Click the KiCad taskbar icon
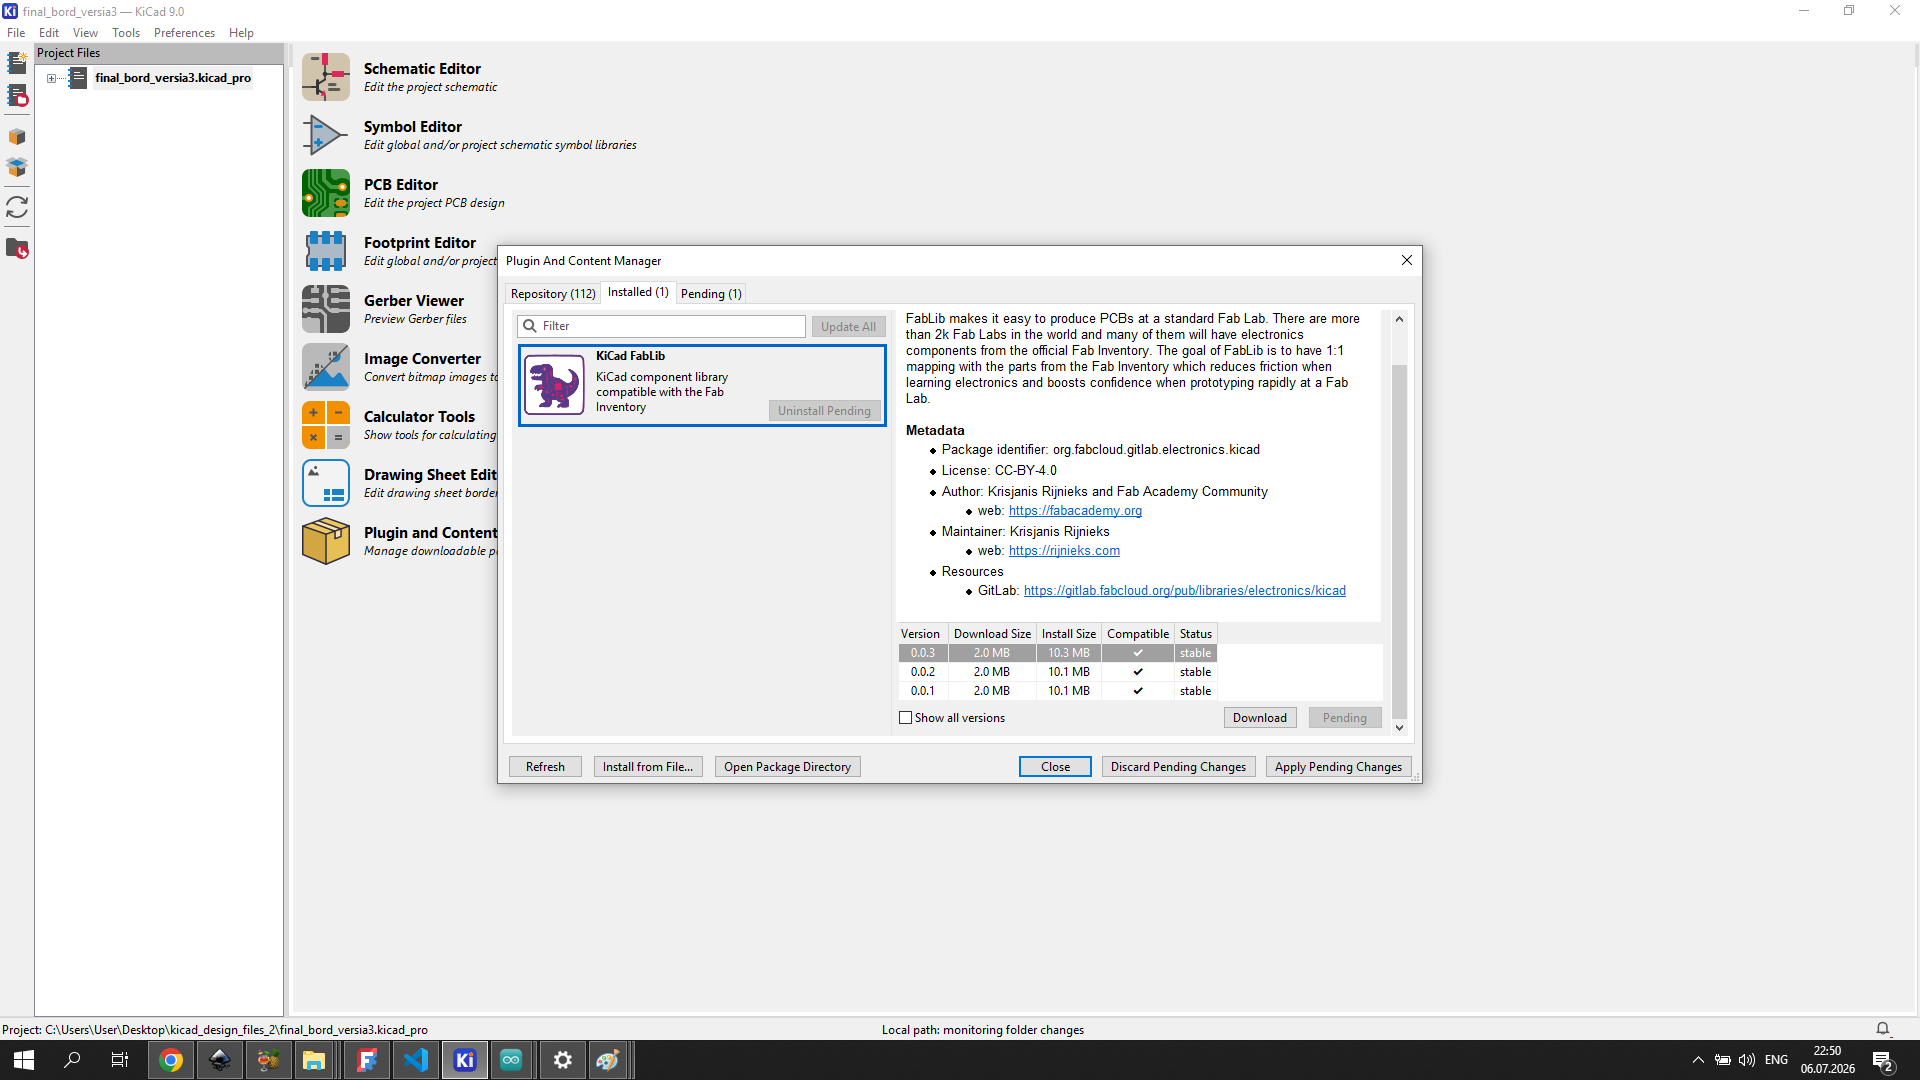The width and height of the screenshot is (1920, 1080). point(465,1060)
